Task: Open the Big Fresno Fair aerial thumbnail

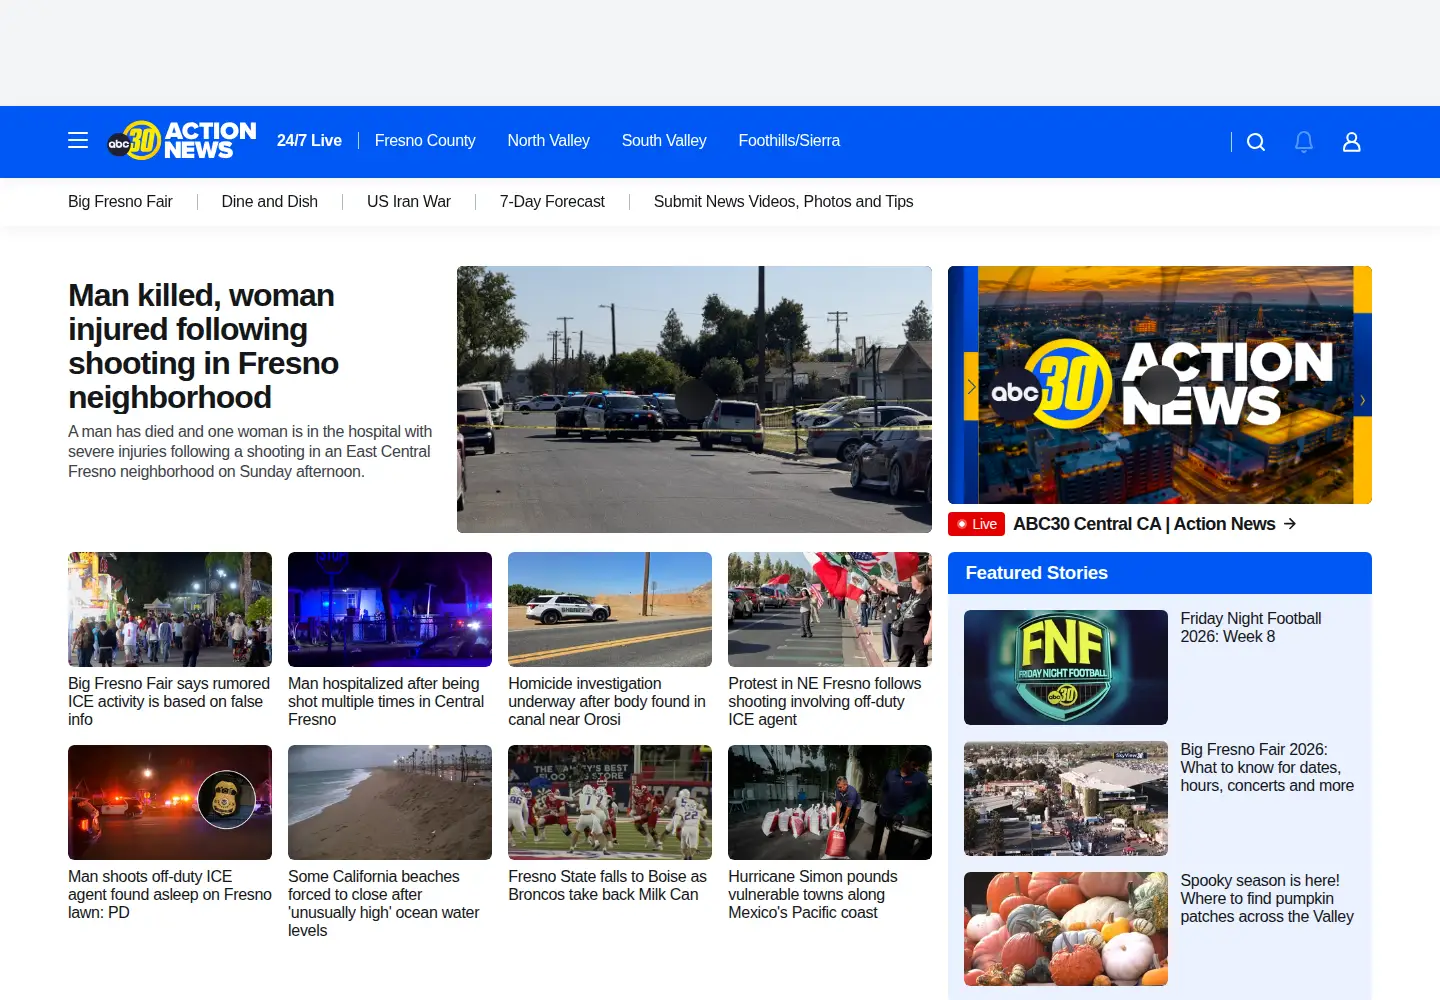Action: pos(1066,798)
